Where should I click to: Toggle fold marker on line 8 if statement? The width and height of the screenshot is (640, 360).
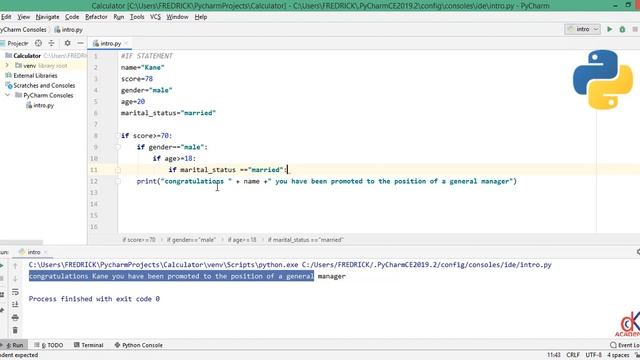click(x=118, y=136)
